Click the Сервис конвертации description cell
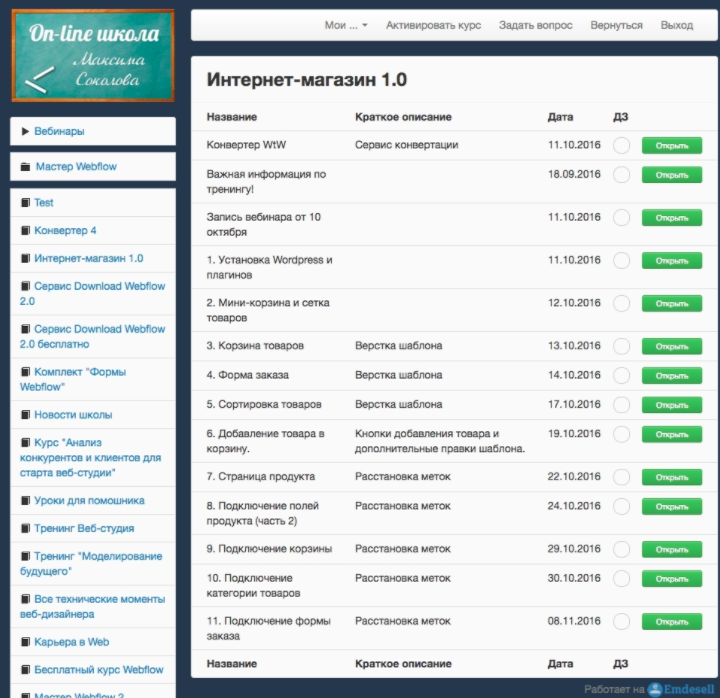The height and width of the screenshot is (698, 720). pos(406,145)
